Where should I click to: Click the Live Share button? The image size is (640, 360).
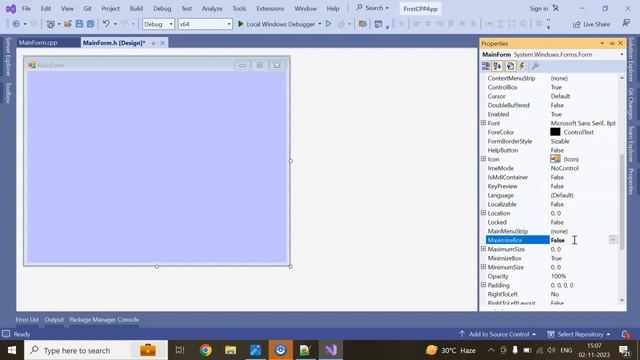tap(591, 24)
